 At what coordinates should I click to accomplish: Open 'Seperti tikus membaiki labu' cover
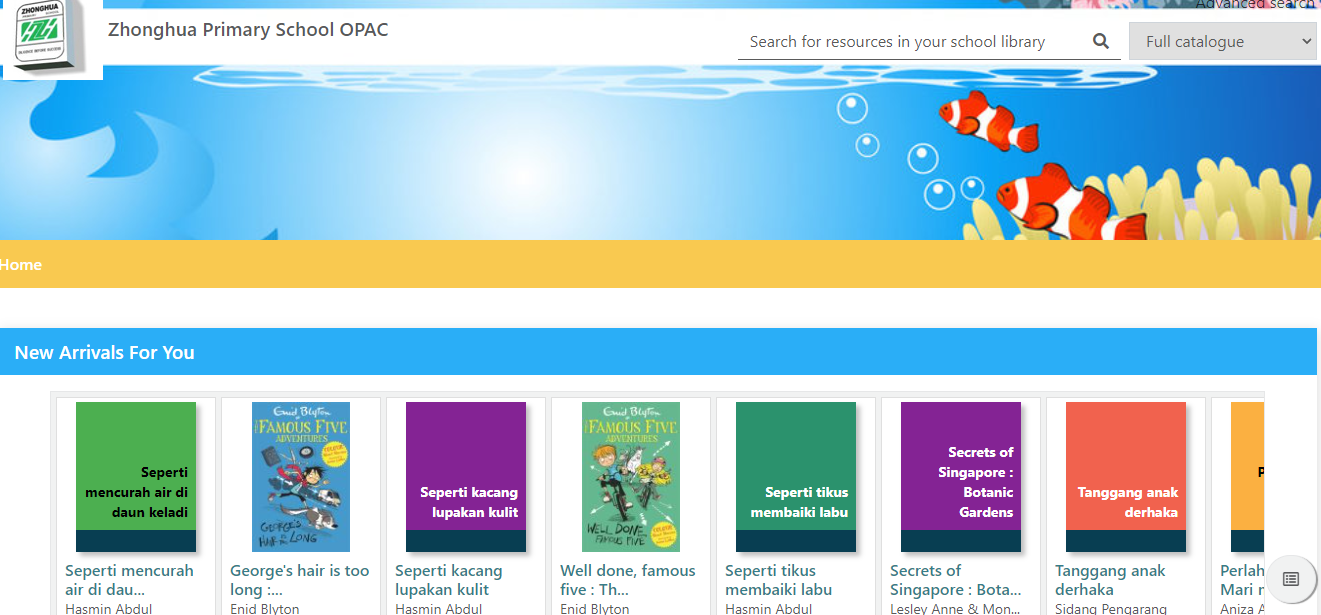click(796, 477)
